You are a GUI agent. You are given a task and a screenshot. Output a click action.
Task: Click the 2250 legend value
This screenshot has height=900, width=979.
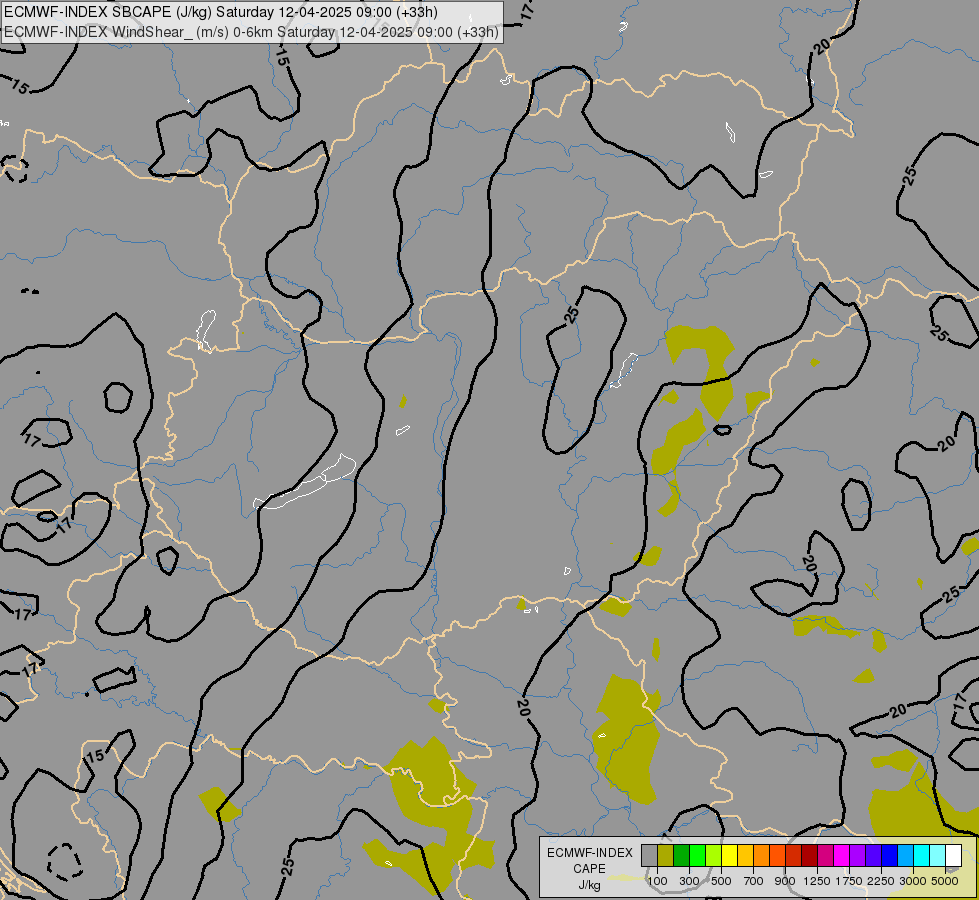point(881,881)
